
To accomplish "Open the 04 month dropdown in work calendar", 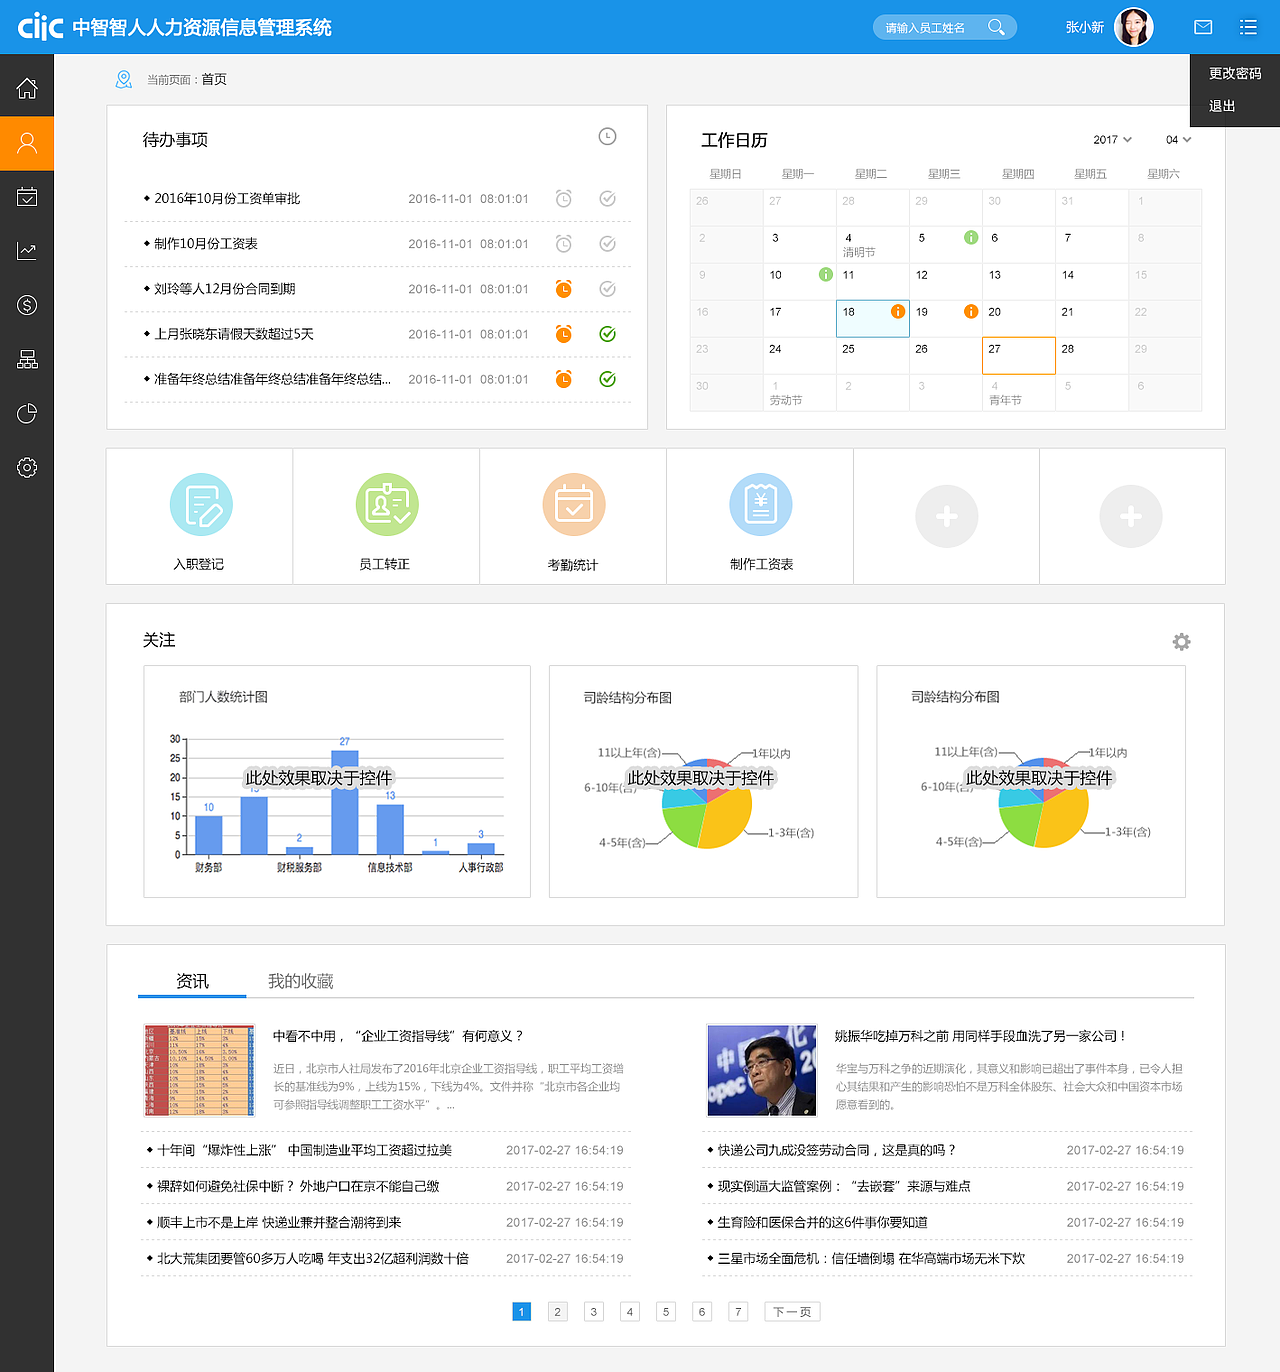I will tap(1177, 140).
